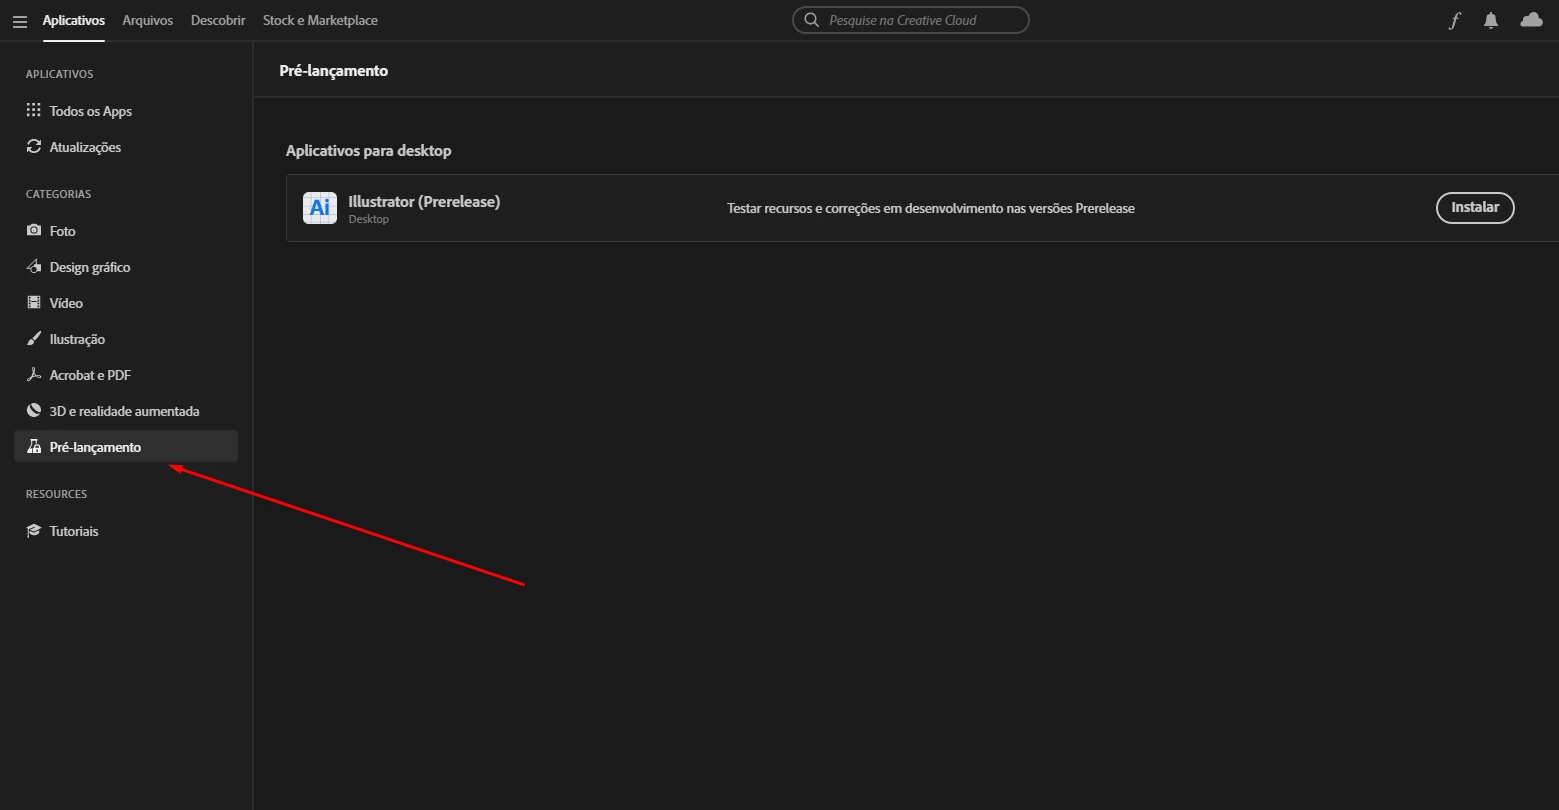
Task: Open 3D e realidade aumentada category label
Action: 125,411
